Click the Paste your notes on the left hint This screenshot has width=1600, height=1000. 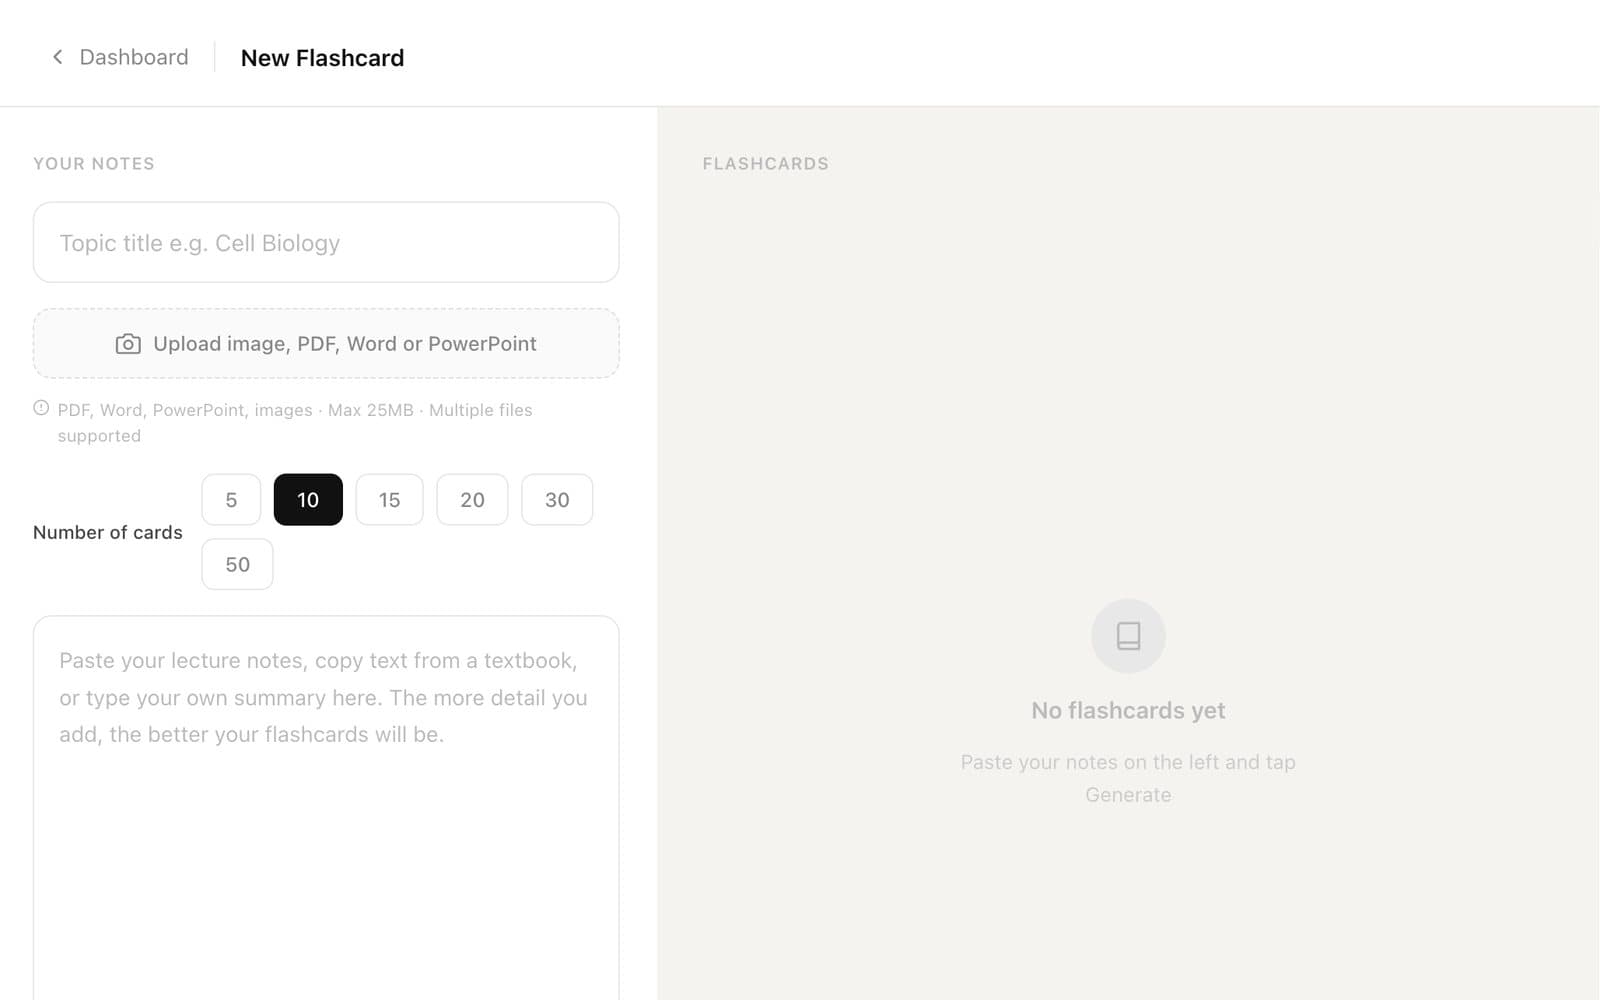pyautogui.click(x=1128, y=778)
